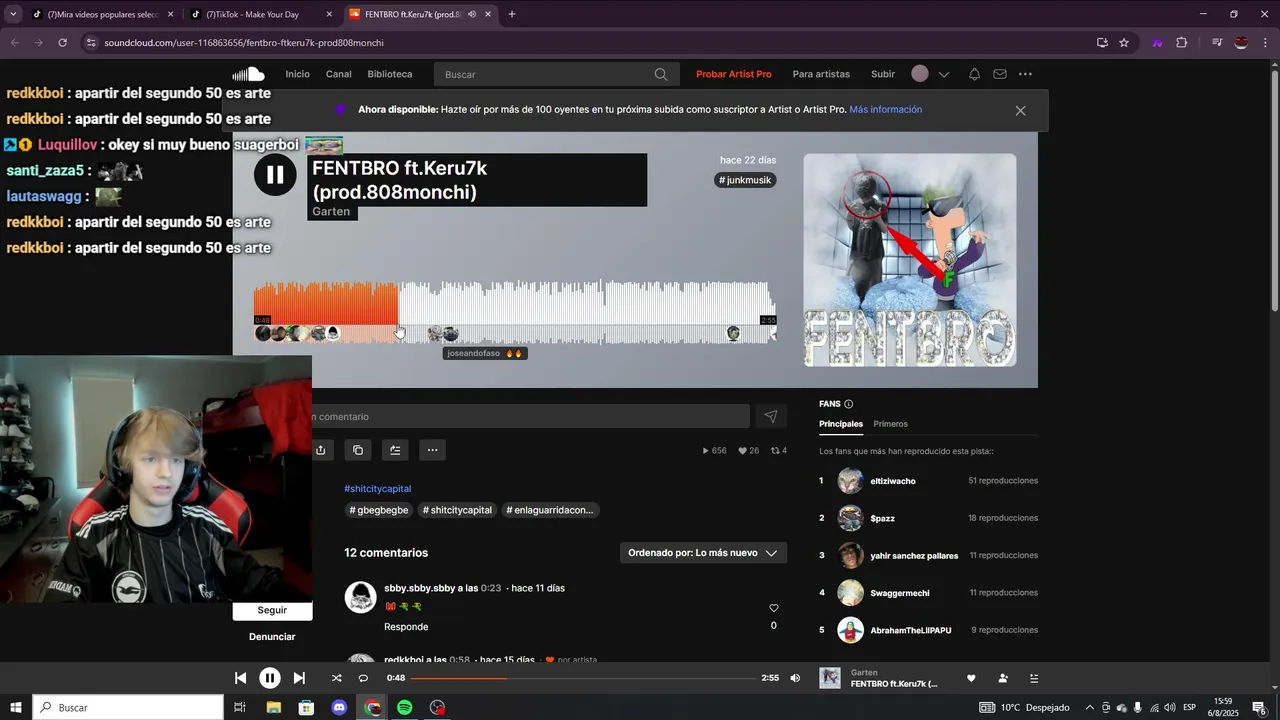Image resolution: width=1280 pixels, height=720 pixels.
Task: Pause playback in the bottom player bar
Action: coord(270,678)
